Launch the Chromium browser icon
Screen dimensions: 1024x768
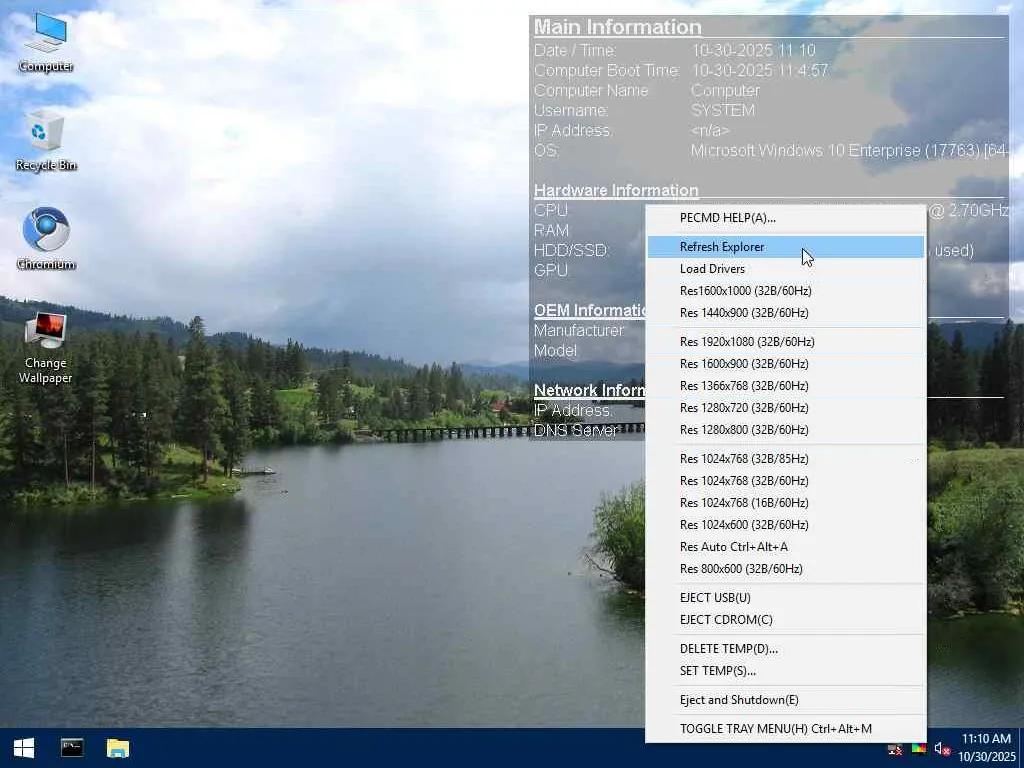[x=46, y=239]
